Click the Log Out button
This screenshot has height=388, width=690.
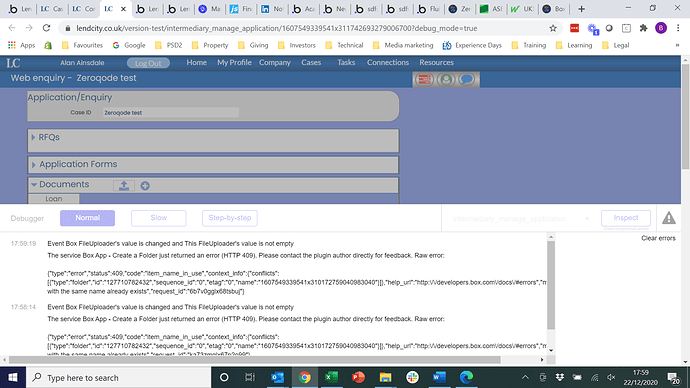pyautogui.click(x=148, y=63)
